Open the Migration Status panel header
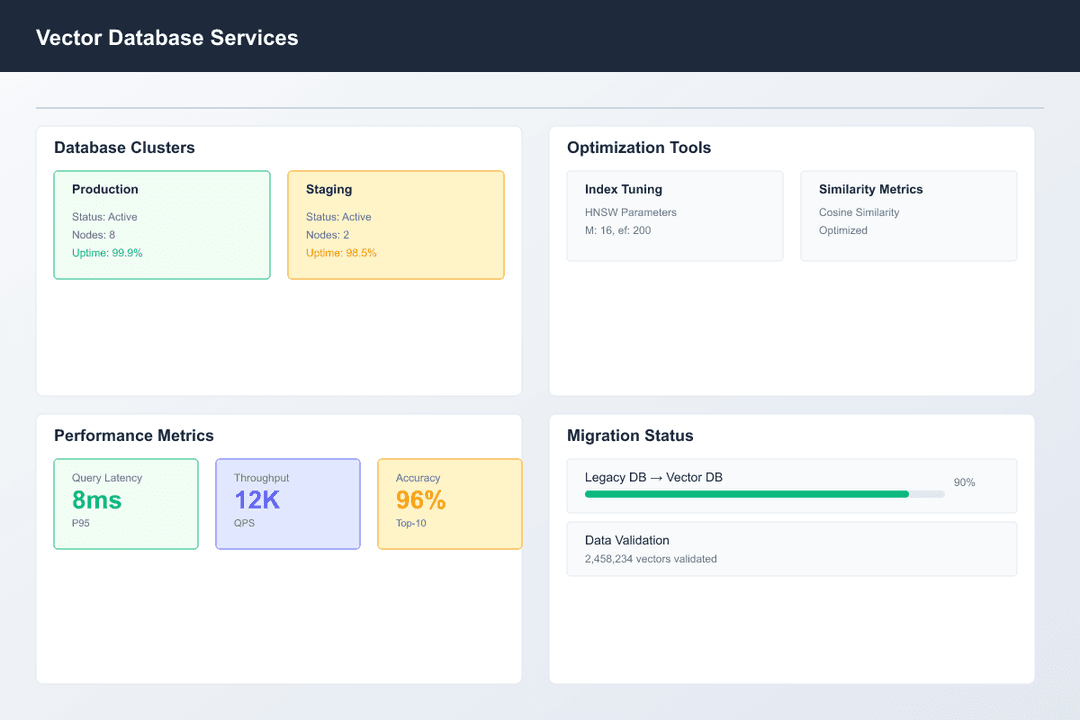This screenshot has width=1080, height=720. [x=629, y=435]
